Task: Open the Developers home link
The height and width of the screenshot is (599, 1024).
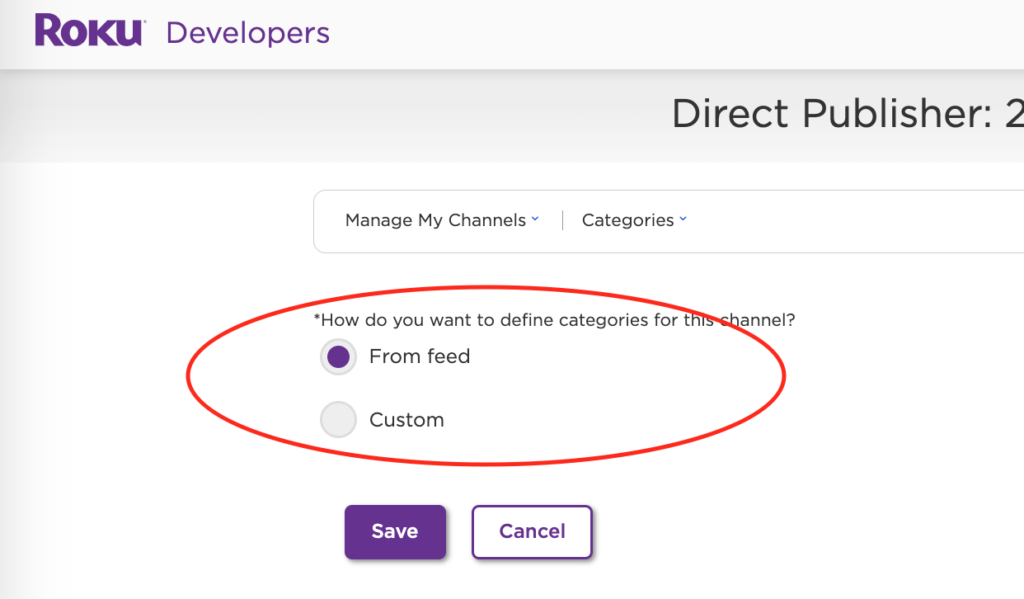Action: pos(247,32)
